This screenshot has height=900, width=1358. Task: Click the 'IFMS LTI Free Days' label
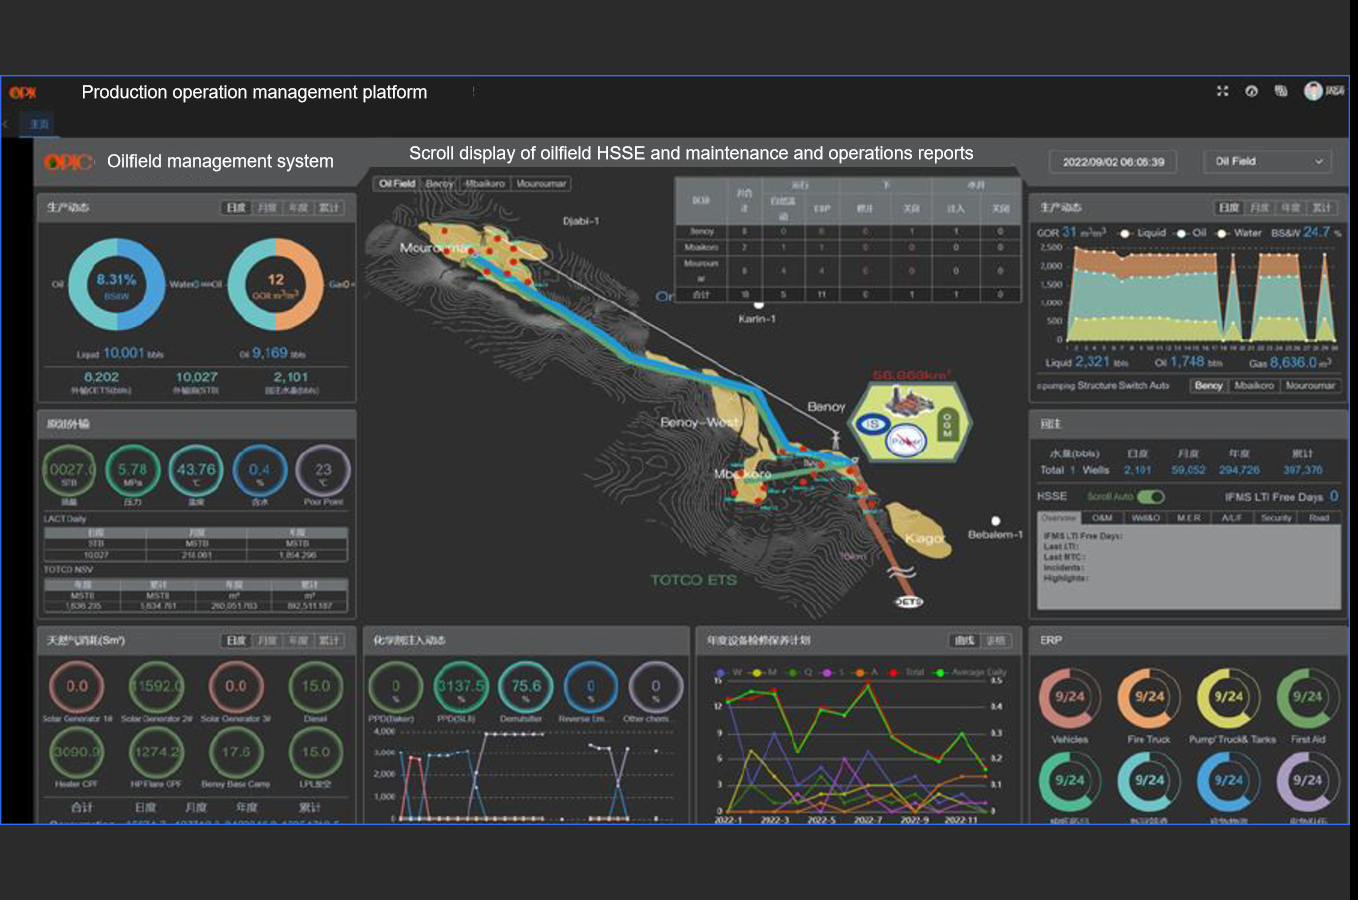(1274, 497)
